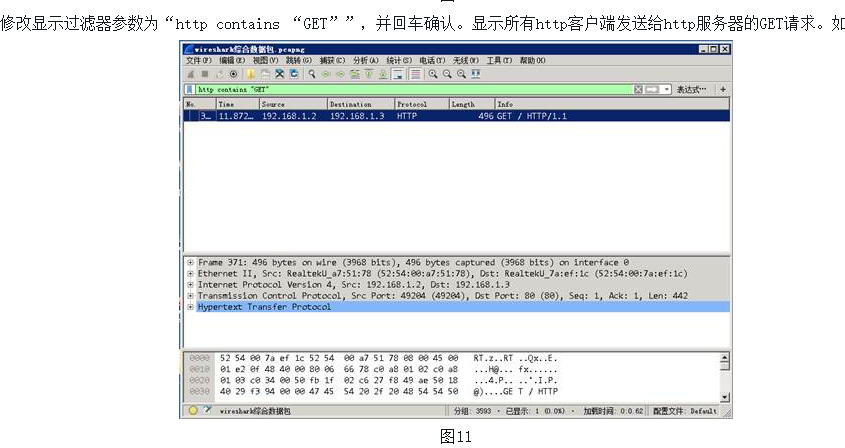Open the 捕获(C) menu
The image size is (845, 448).
pyautogui.click(x=333, y=60)
